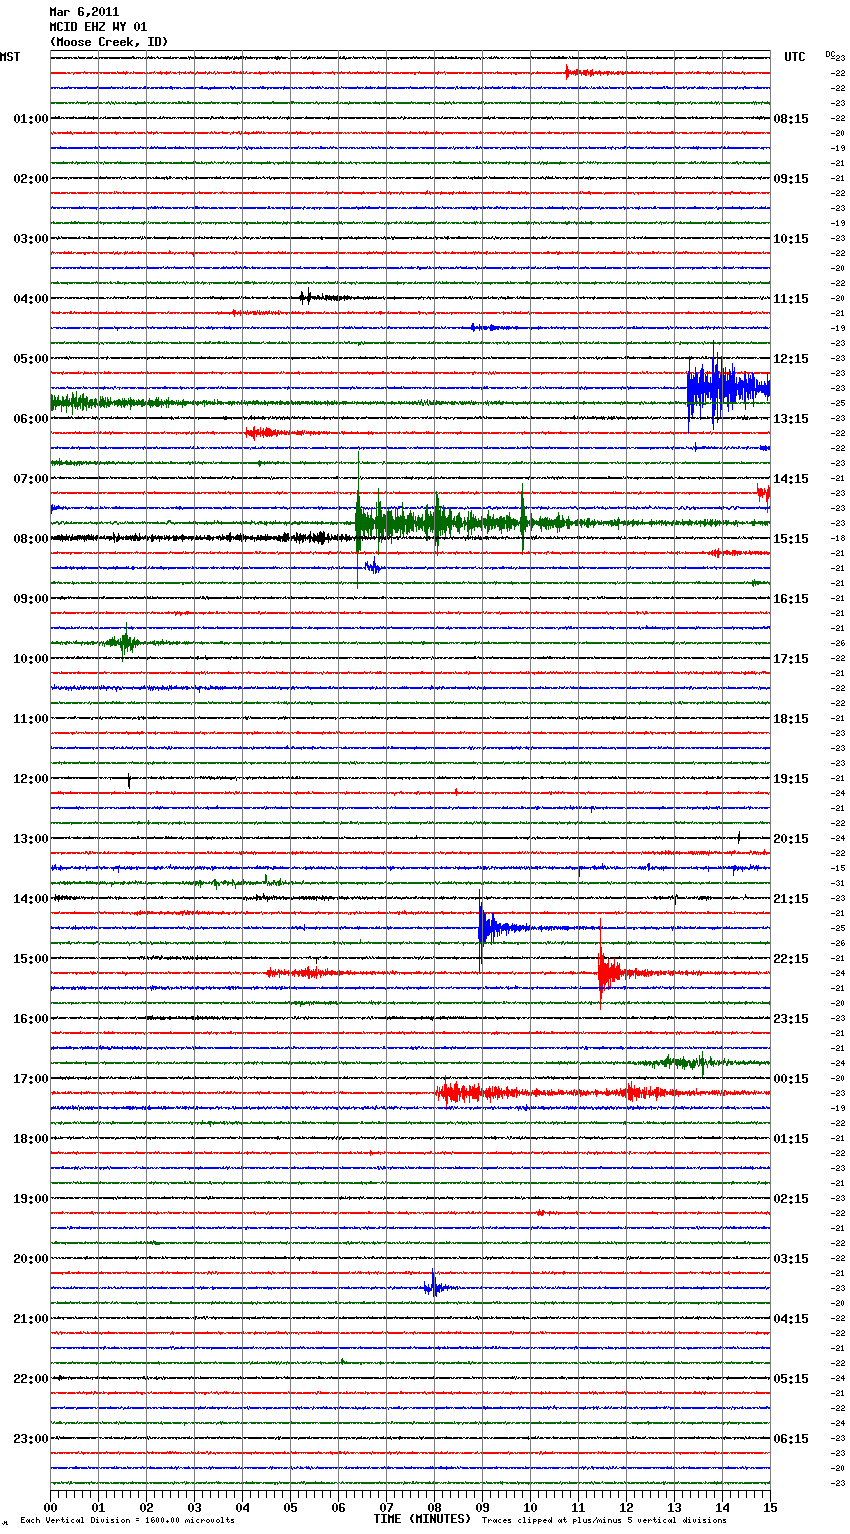Image resolution: width=850 pixels, height=1534 pixels.
Task: Select the 13:00 MST row label
Action: [x=31, y=839]
